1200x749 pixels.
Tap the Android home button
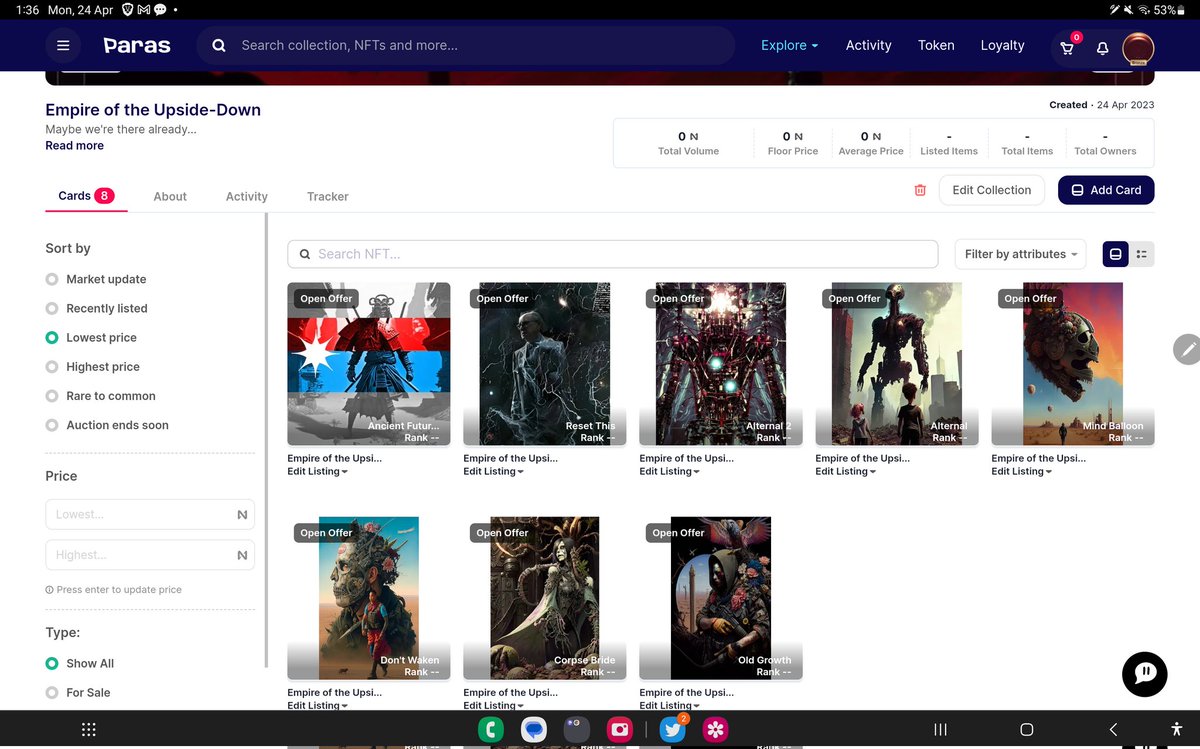(1026, 730)
